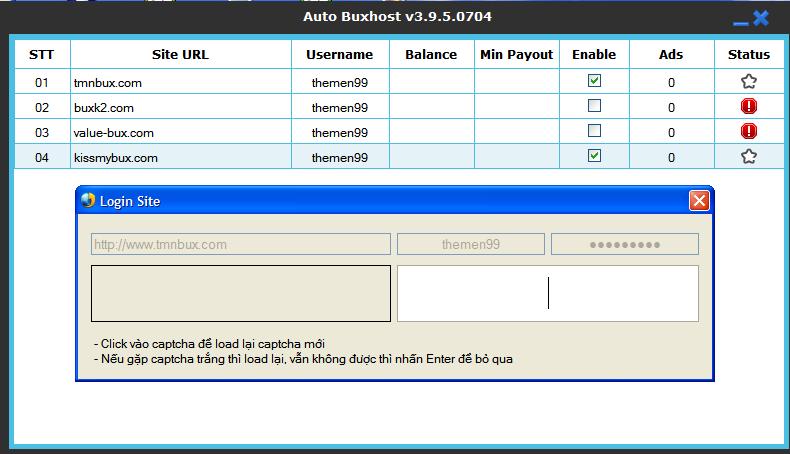Click the empty Balance cell for tmnbux.com

point(431,82)
